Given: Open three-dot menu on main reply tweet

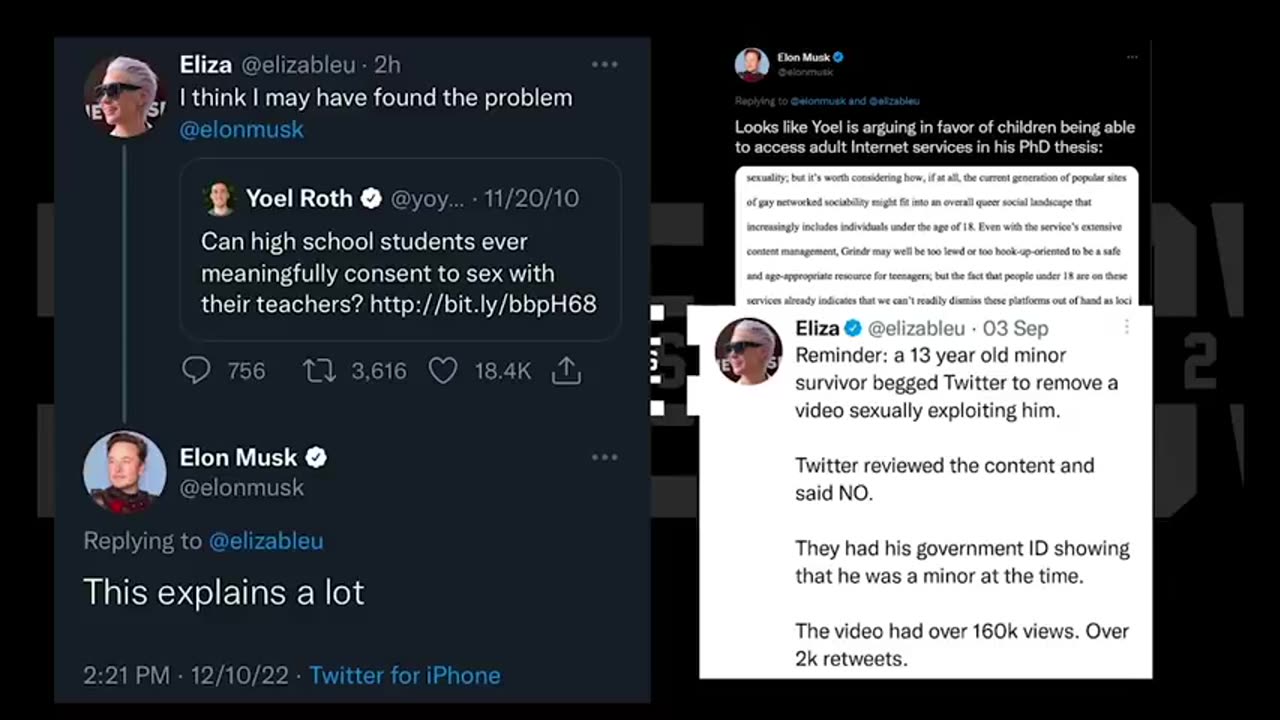Looking at the screenshot, I should (604, 457).
